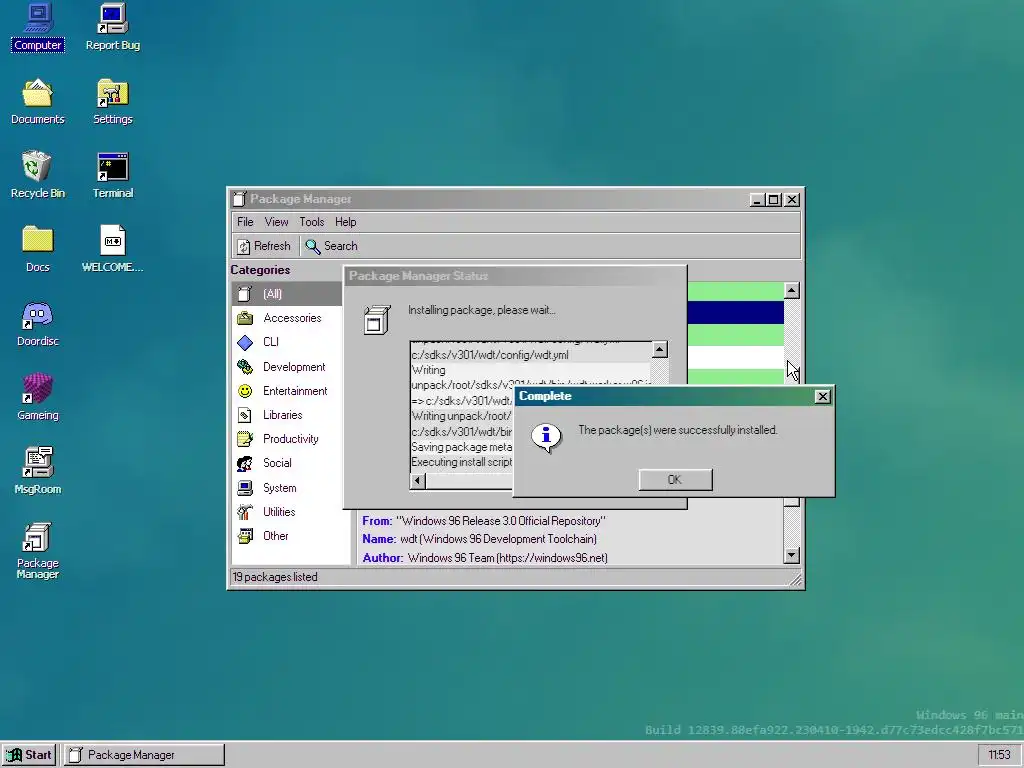Launch the Doordisc shortcut

coord(37,323)
